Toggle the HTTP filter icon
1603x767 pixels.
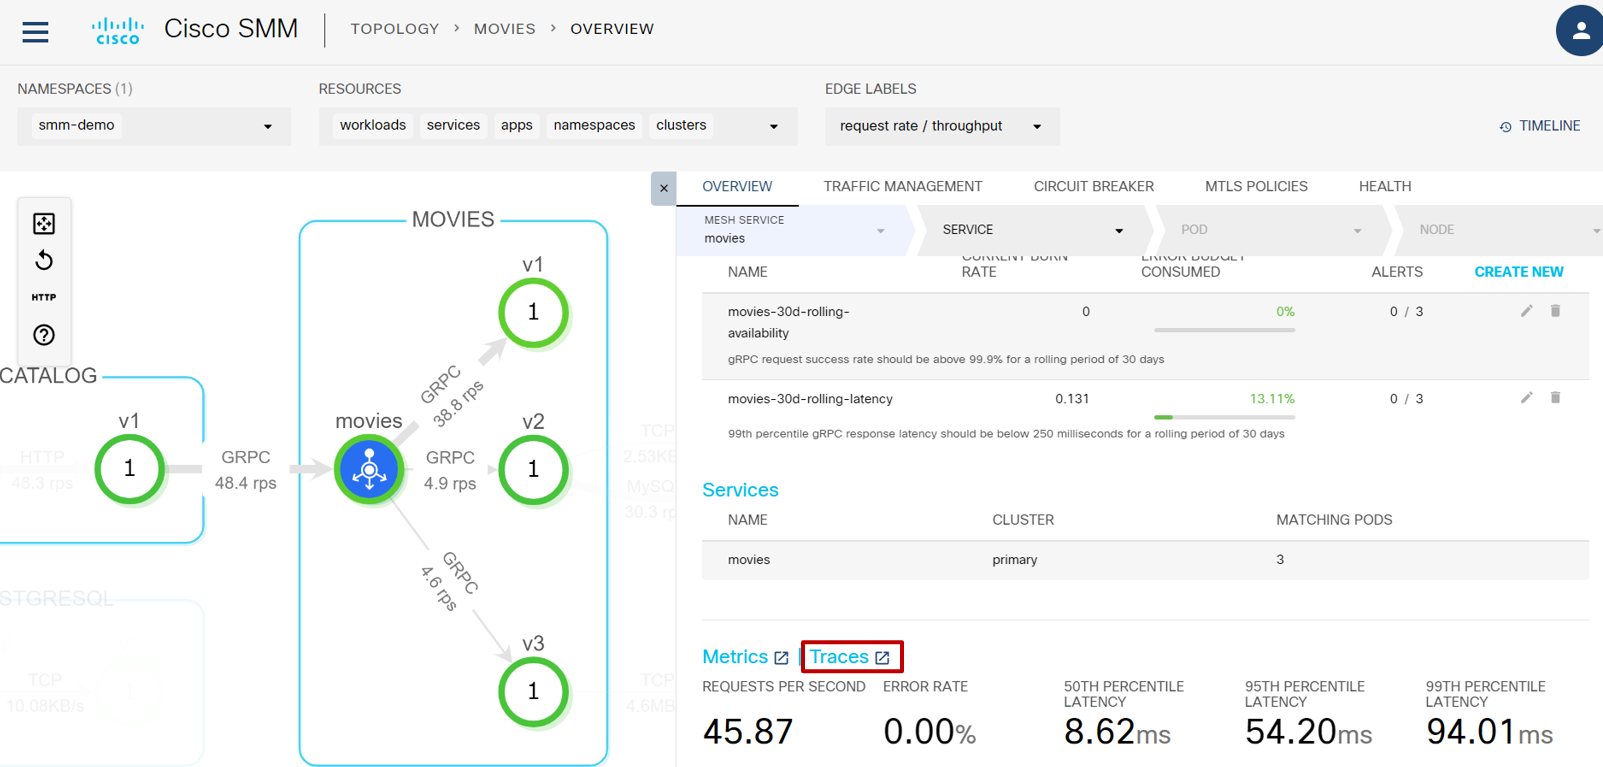click(x=44, y=297)
